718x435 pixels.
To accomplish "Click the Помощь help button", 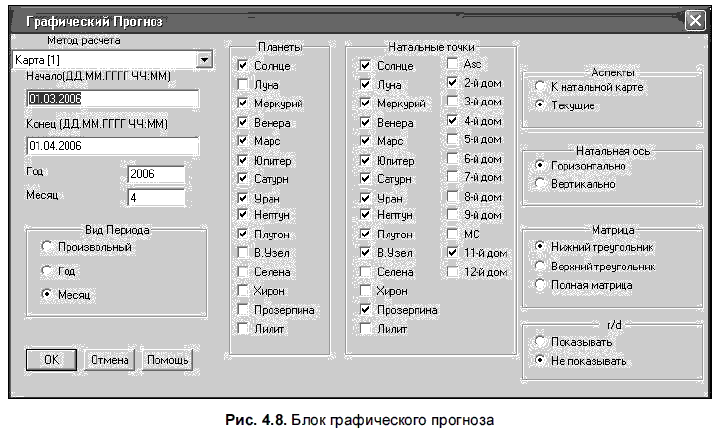I will [x=168, y=360].
